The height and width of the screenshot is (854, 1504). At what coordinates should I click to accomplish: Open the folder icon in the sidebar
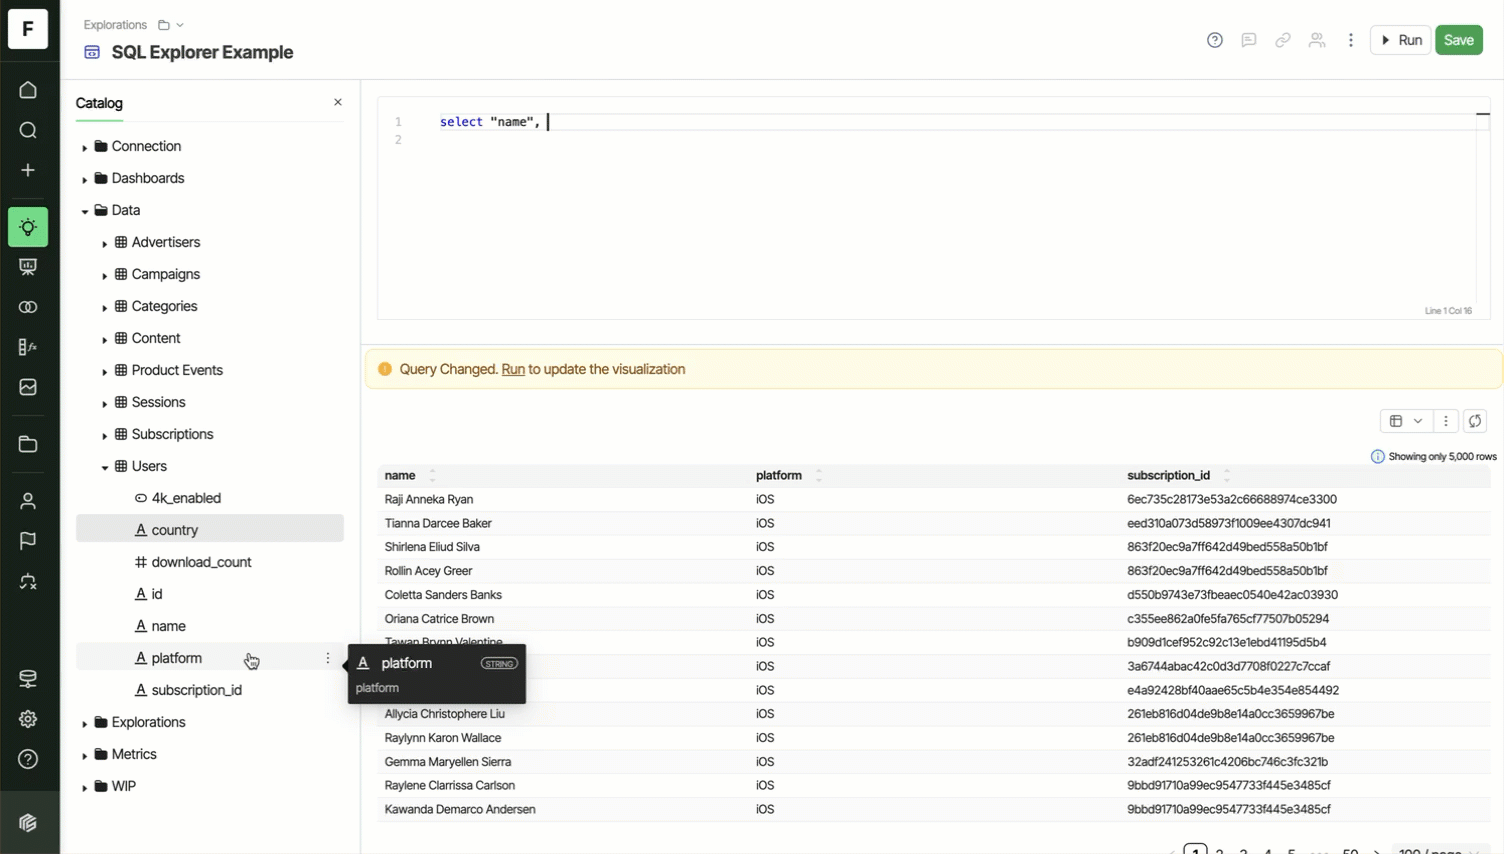28,444
